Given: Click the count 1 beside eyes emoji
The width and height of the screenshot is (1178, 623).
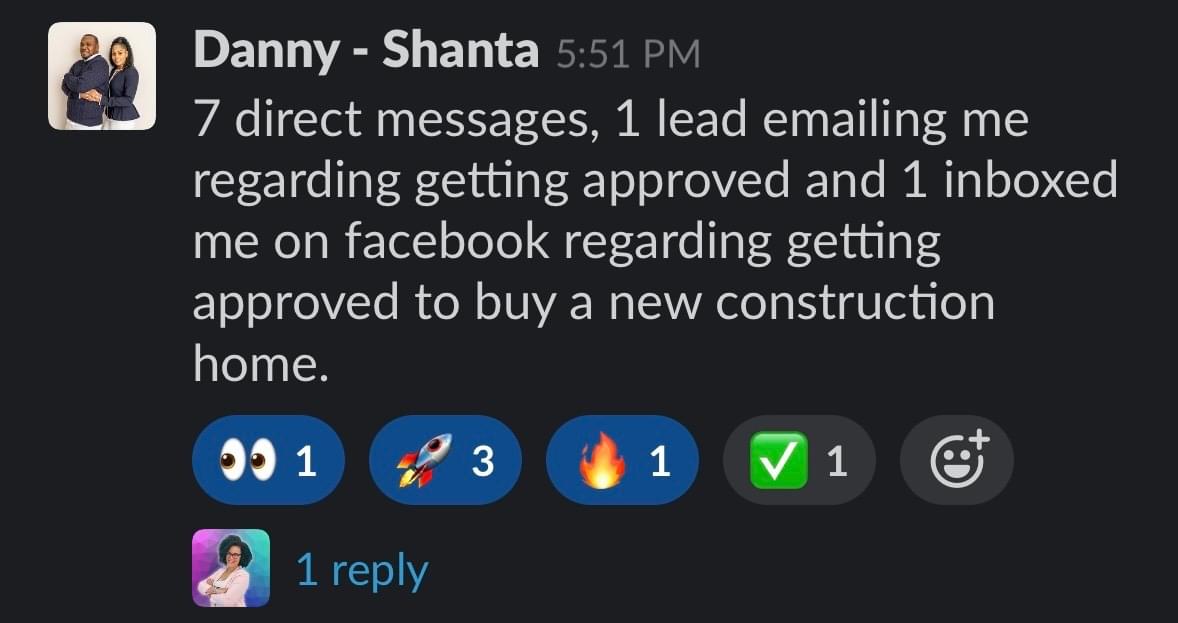Looking at the screenshot, I should [x=306, y=461].
